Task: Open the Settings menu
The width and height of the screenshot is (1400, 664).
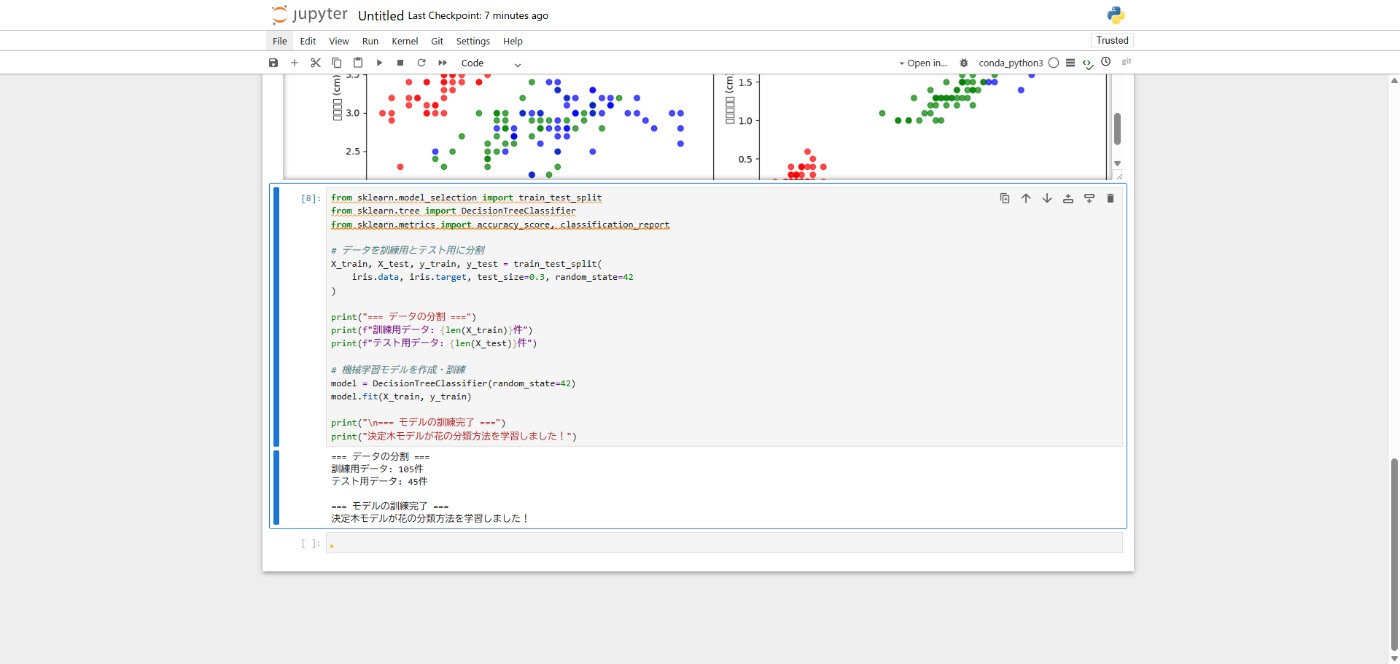Action: click(x=473, y=41)
